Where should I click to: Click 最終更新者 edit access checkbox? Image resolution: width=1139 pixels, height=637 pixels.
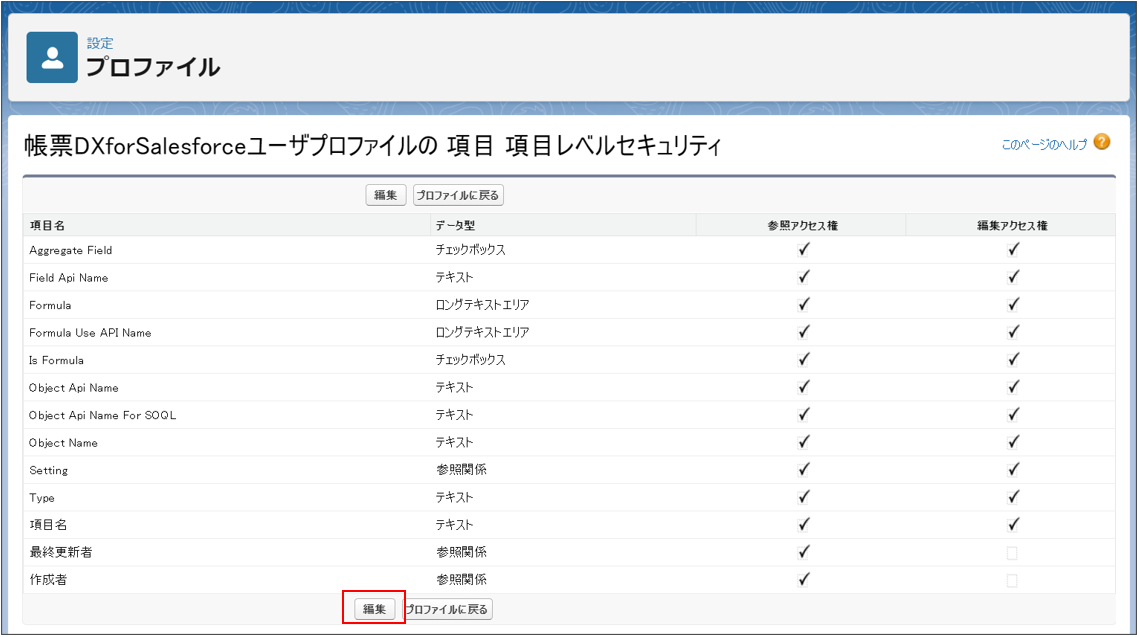1012,552
